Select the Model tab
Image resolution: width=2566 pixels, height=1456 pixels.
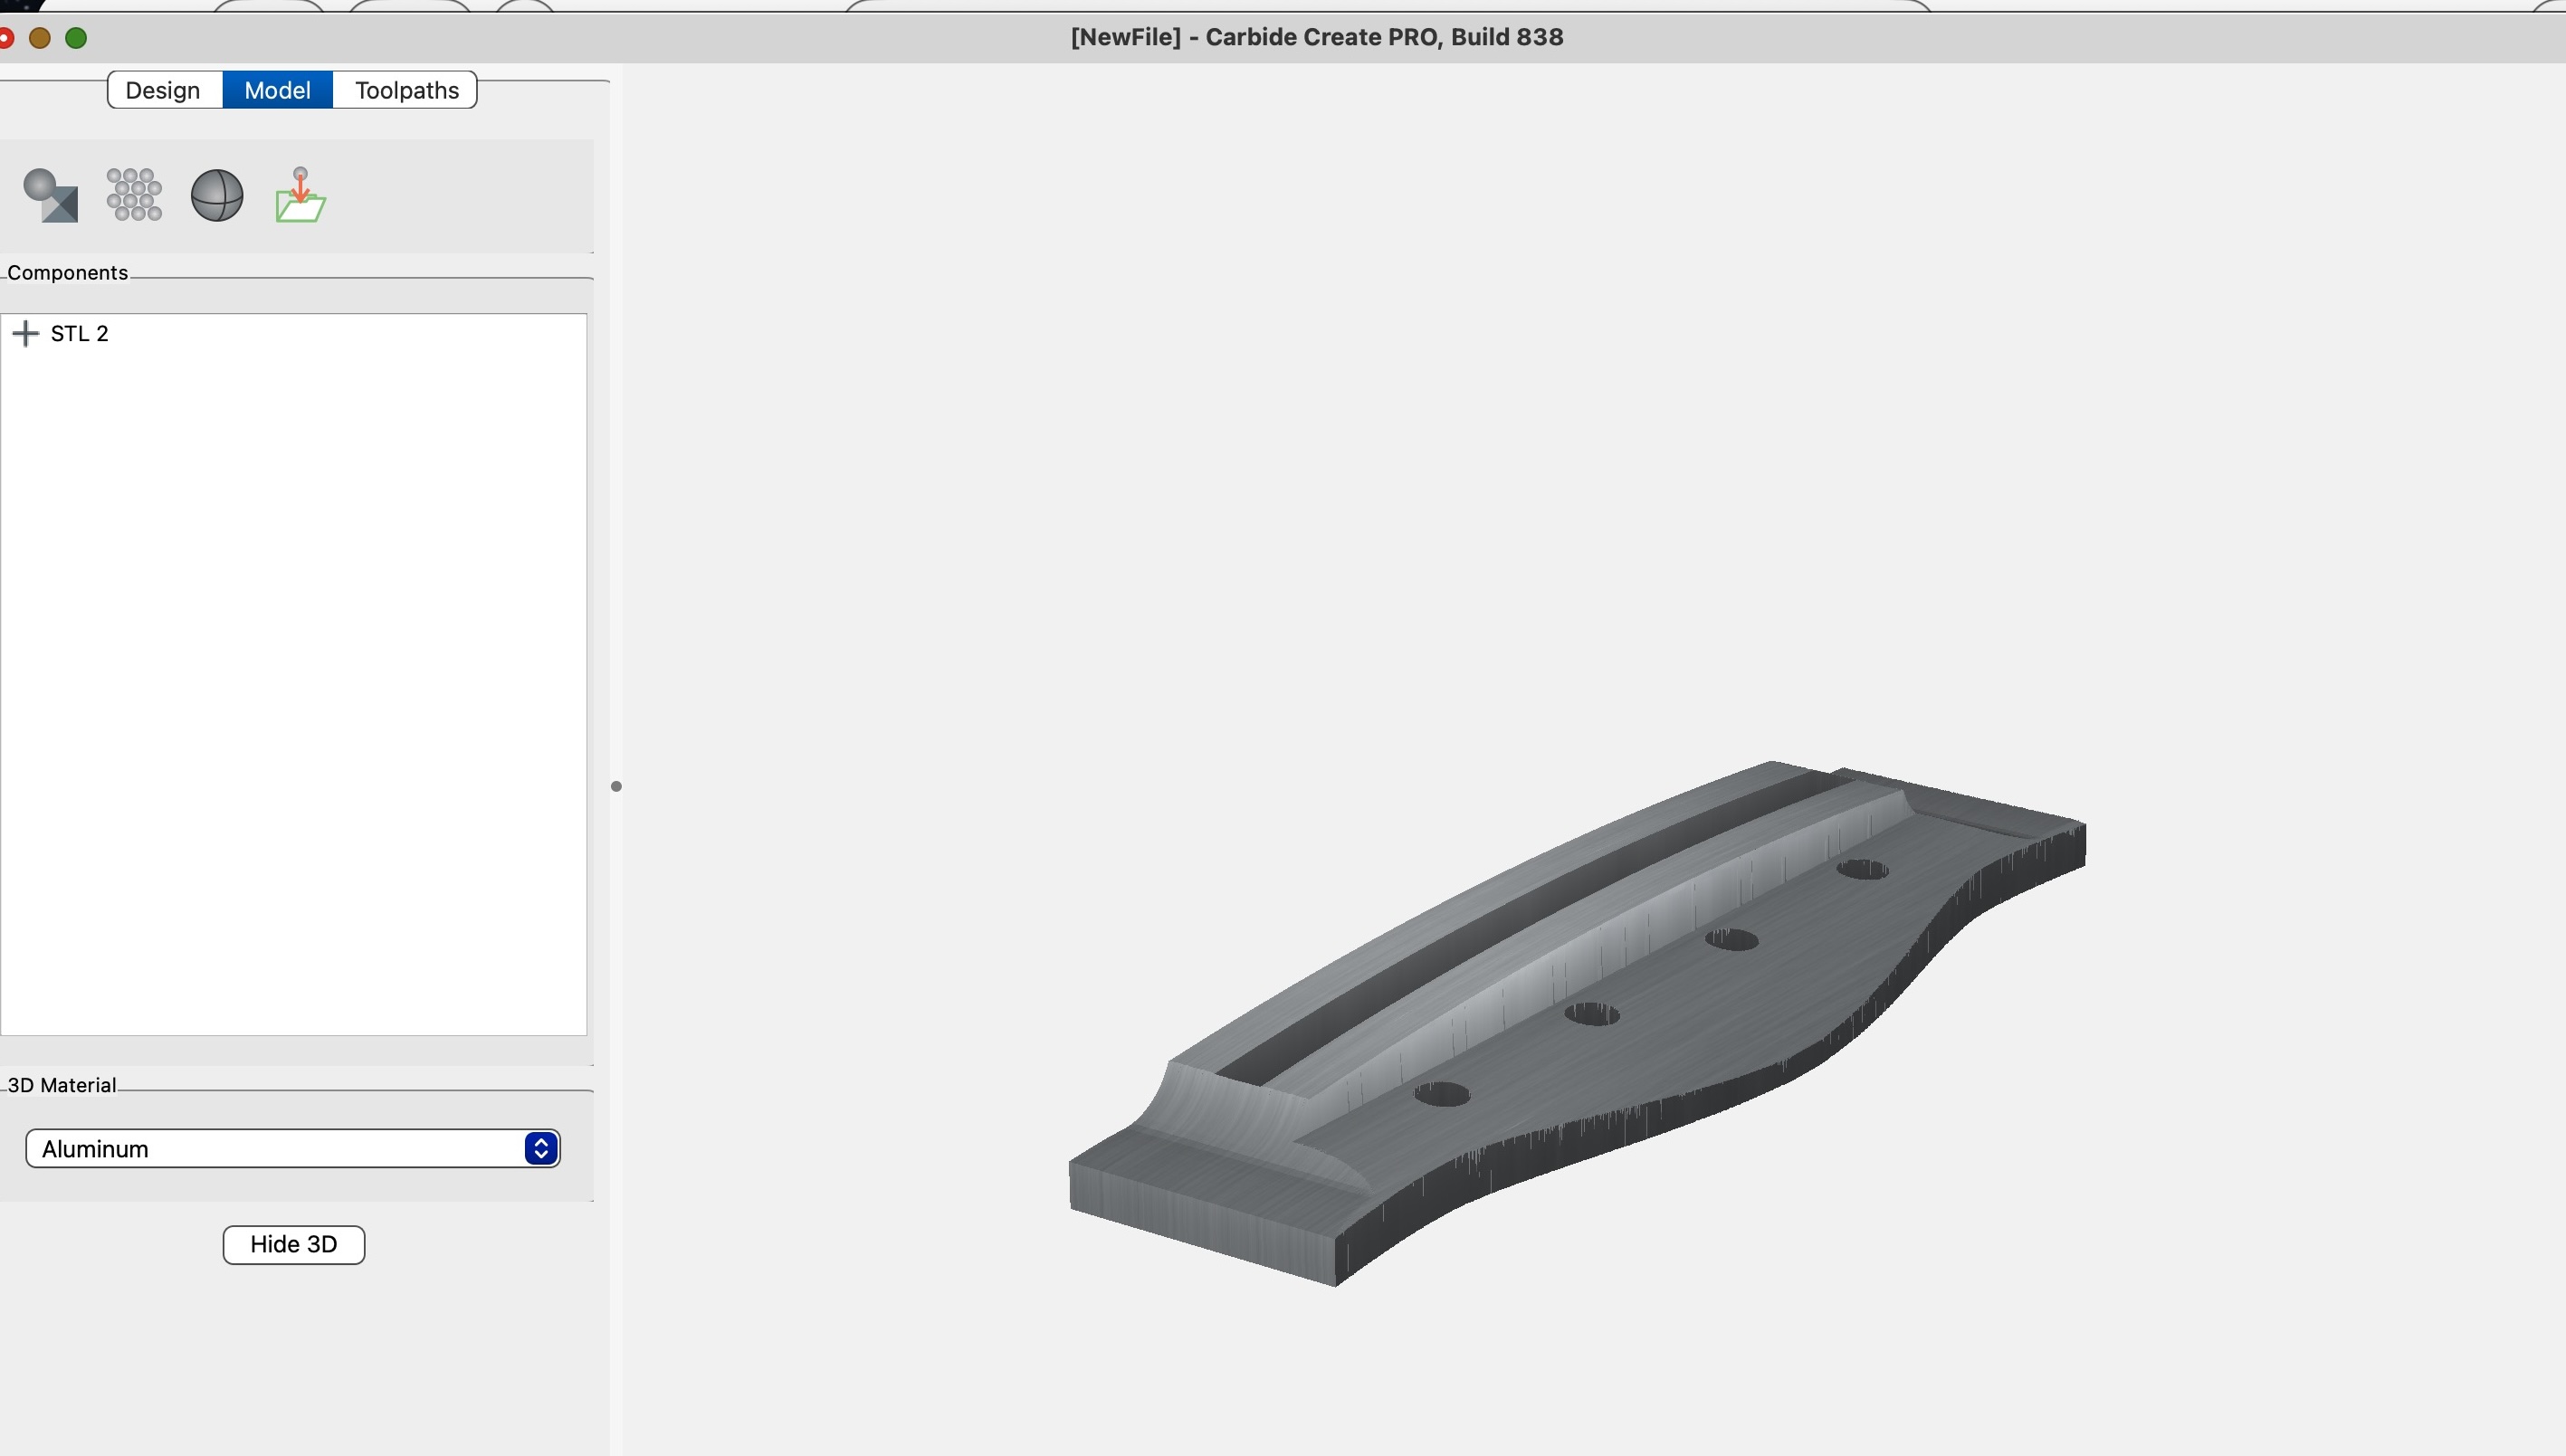277,90
